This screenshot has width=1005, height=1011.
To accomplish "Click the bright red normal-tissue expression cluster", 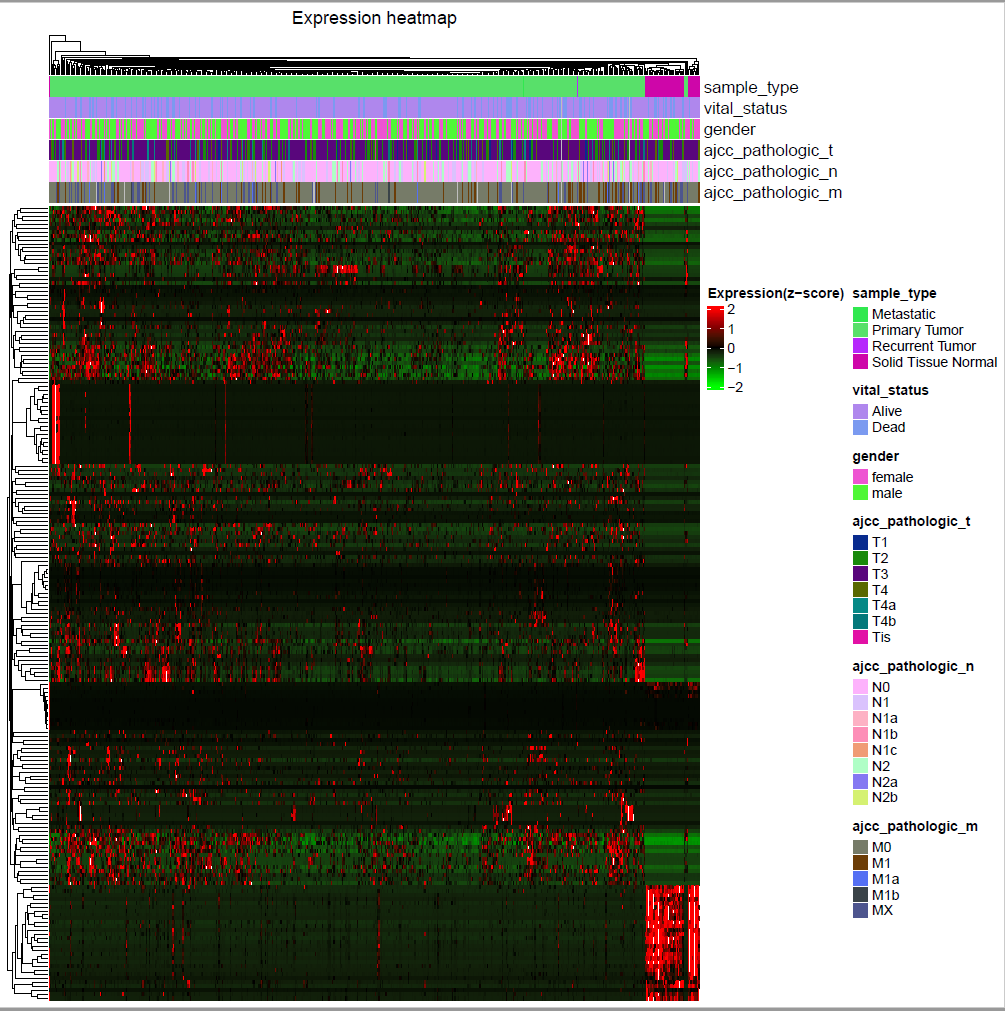I will point(672,942).
